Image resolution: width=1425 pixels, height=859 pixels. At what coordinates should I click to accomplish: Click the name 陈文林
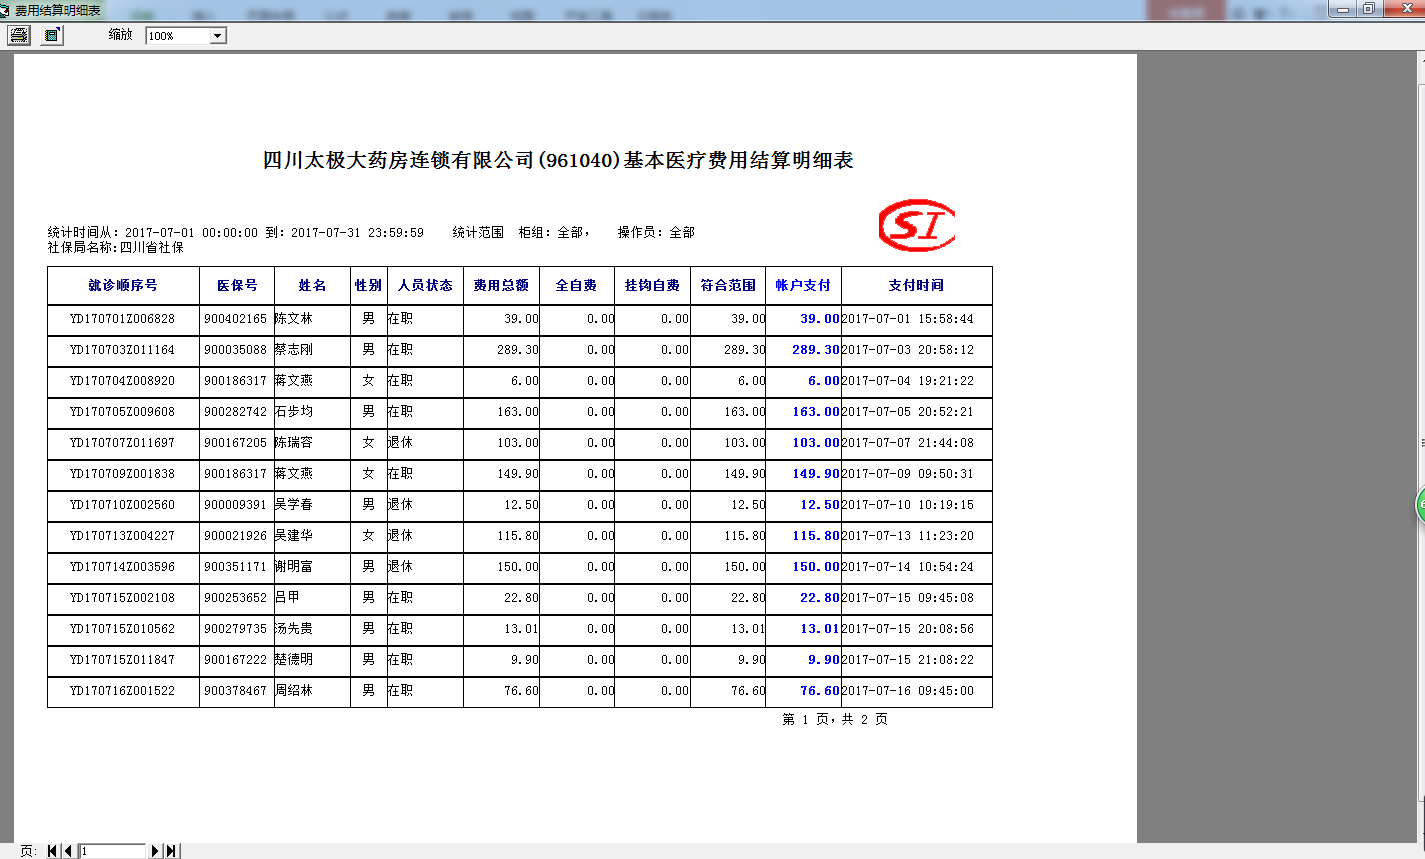click(294, 319)
